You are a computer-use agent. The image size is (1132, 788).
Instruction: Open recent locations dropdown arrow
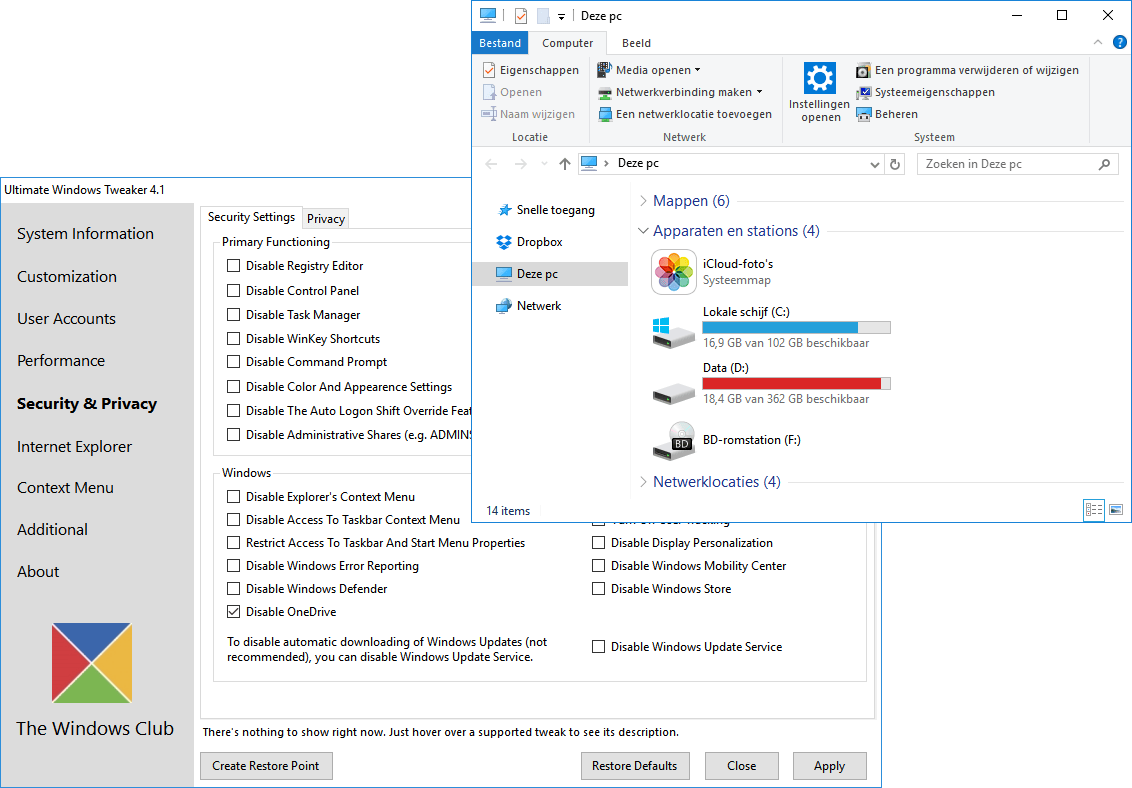pos(544,164)
